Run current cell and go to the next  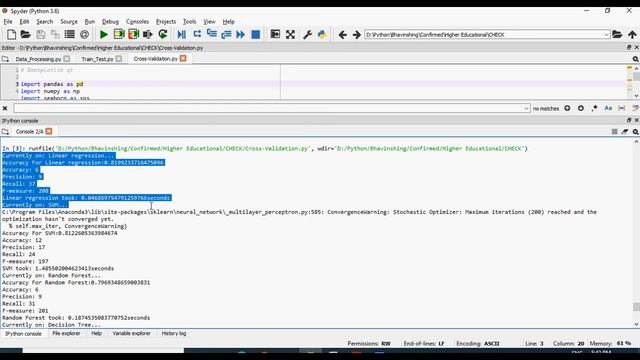click(x=133, y=35)
